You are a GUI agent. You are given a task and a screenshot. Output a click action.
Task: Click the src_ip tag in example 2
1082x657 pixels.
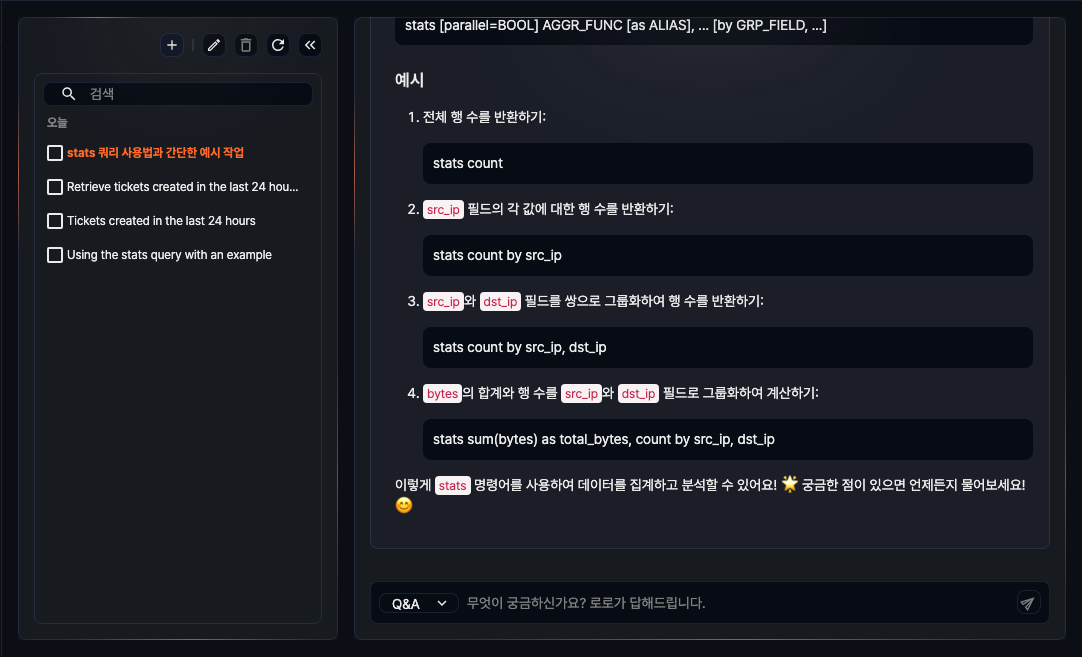click(443, 209)
